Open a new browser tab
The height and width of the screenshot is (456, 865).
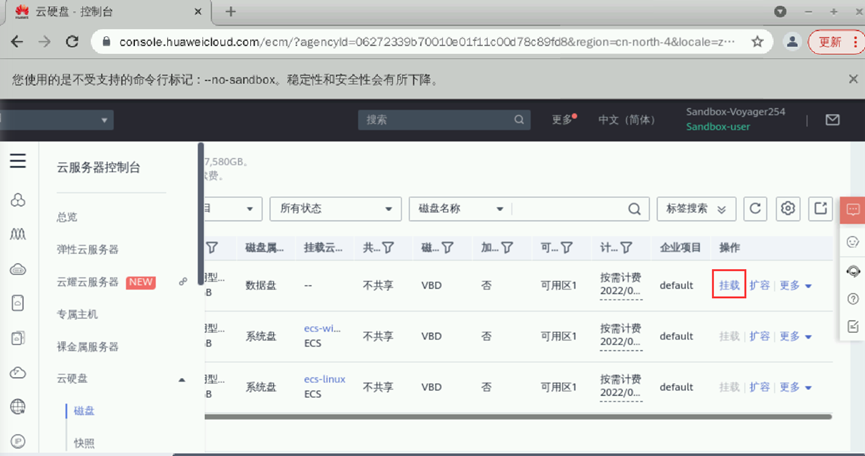[x=231, y=12]
